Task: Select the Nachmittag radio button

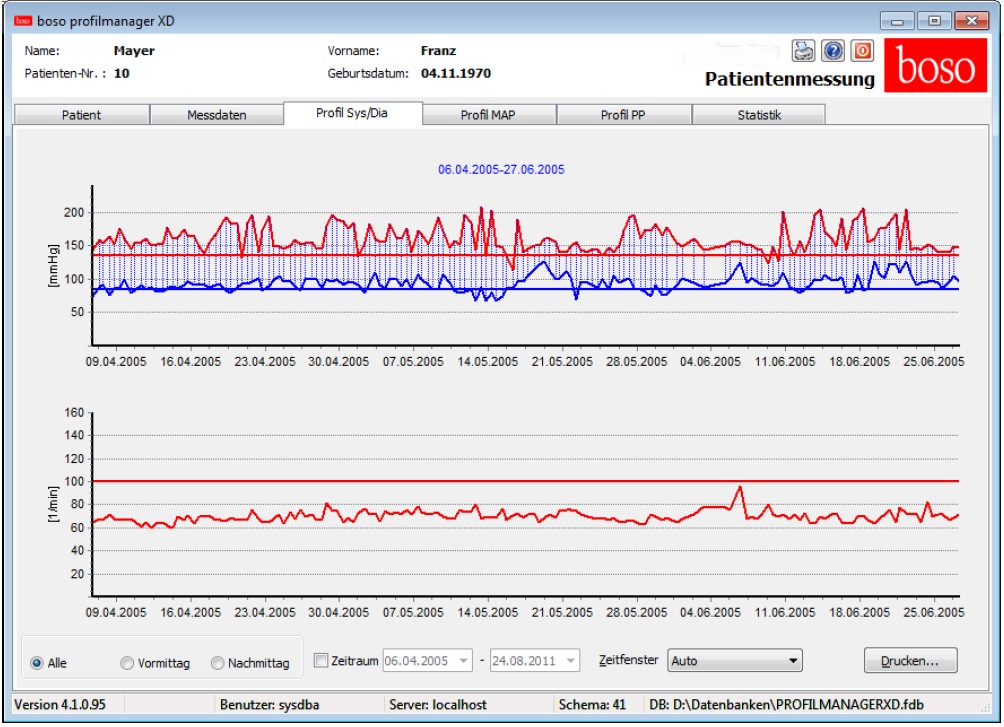Action: 218,663
